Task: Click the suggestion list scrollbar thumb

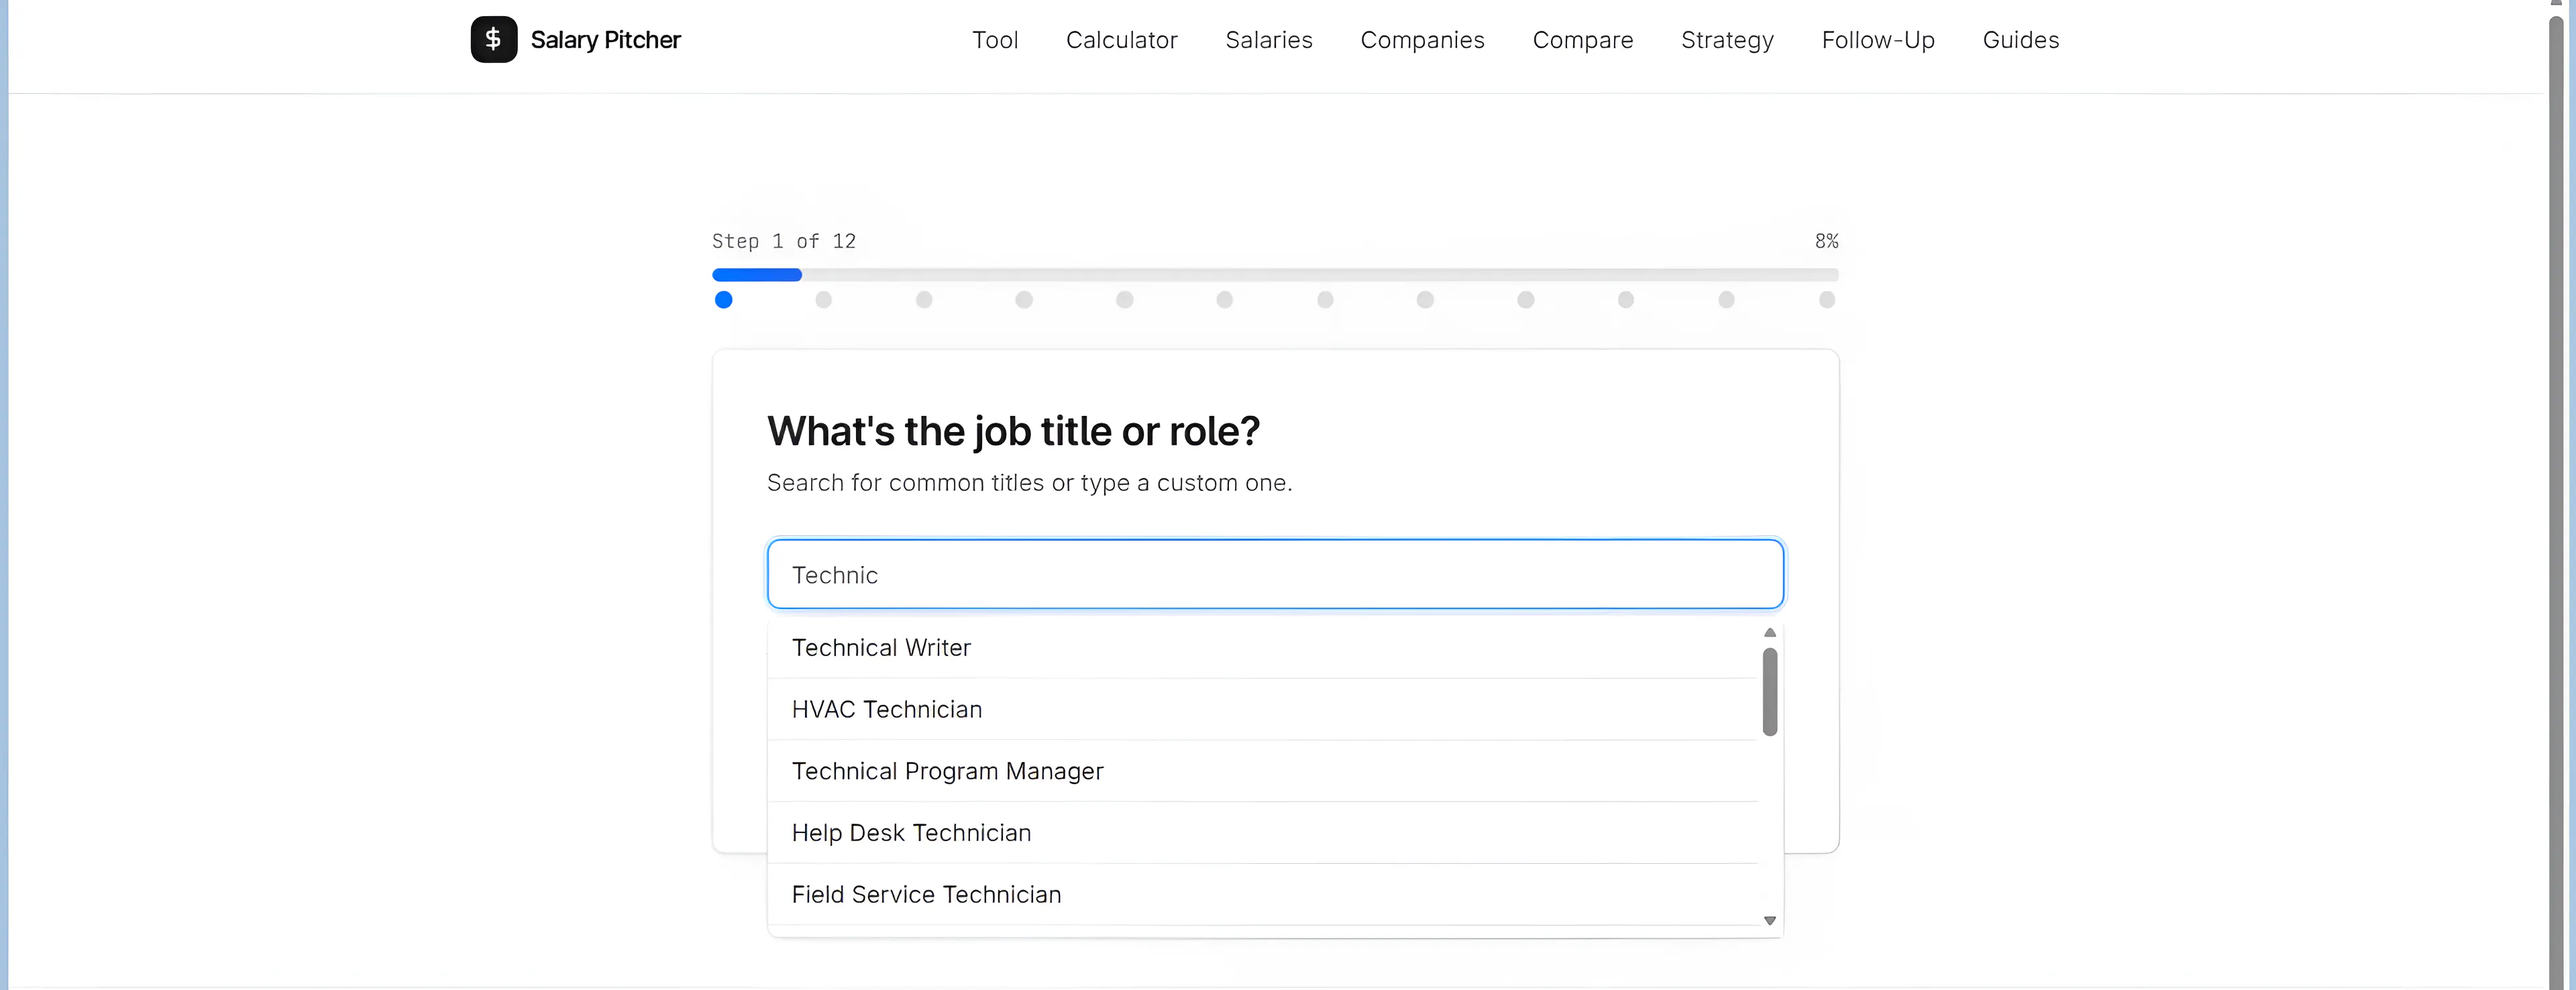Action: pyautogui.click(x=1769, y=692)
